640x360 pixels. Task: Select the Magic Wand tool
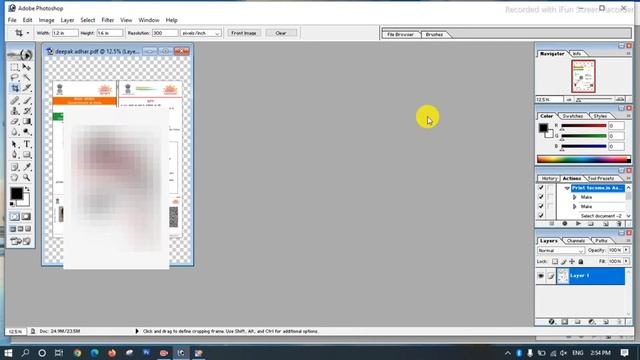(x=27, y=78)
